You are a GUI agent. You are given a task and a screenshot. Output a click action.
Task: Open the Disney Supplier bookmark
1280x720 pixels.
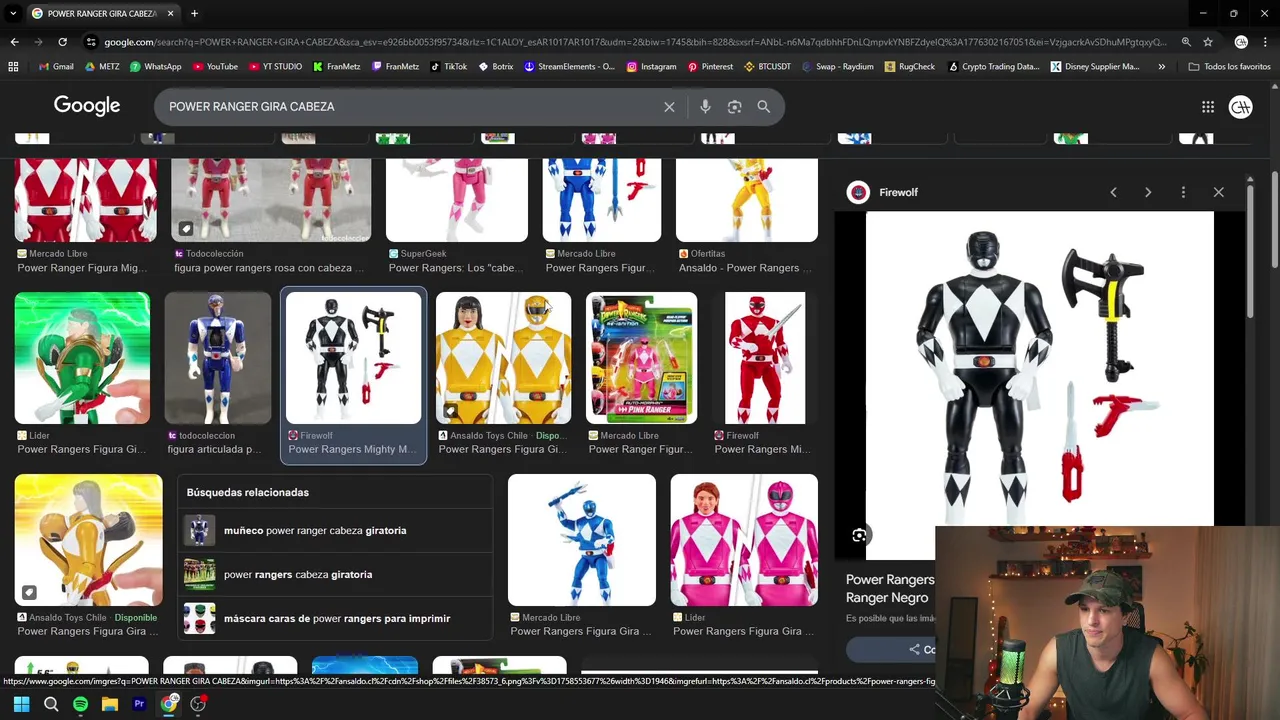[x=1095, y=67]
